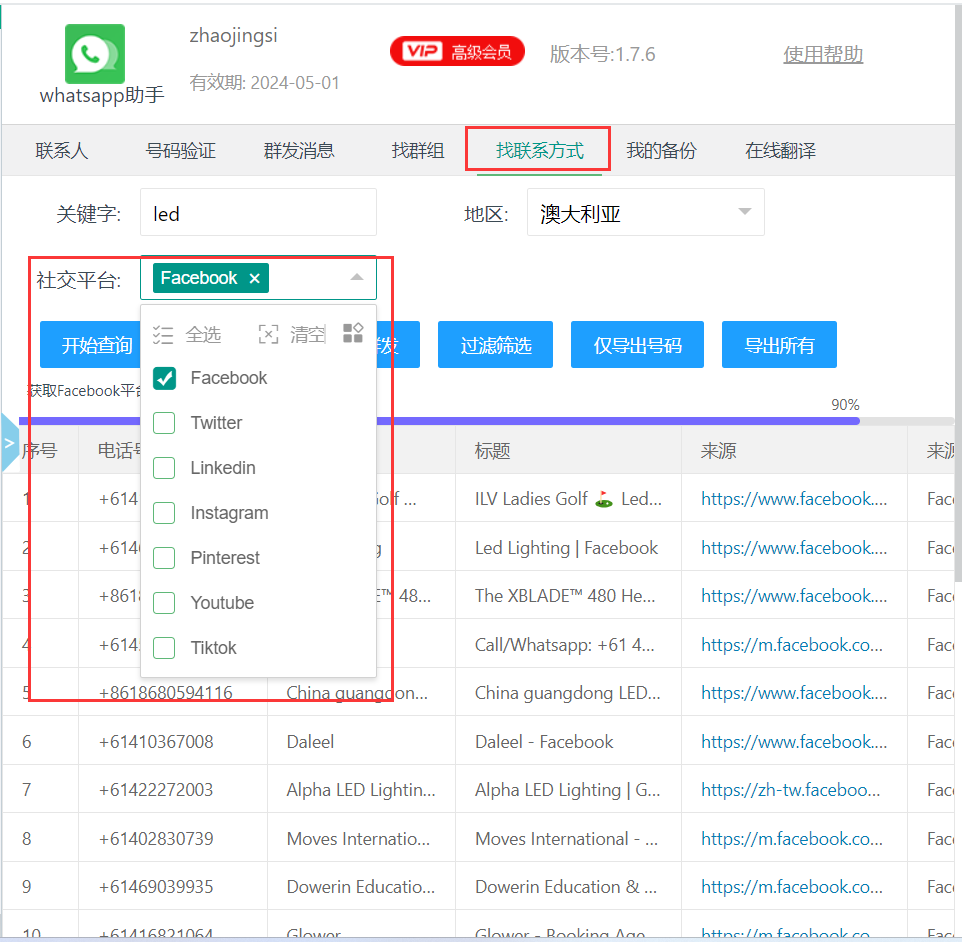
Task: Click the select-all (全选) list icon
Action: pos(164,334)
